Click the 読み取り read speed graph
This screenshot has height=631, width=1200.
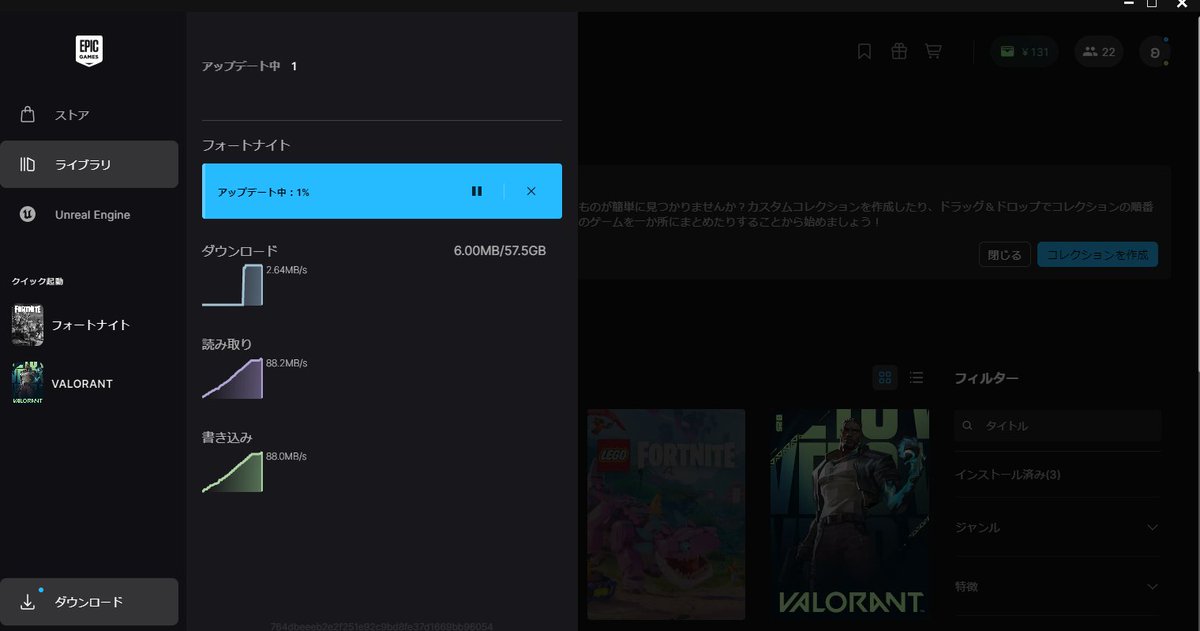point(233,378)
